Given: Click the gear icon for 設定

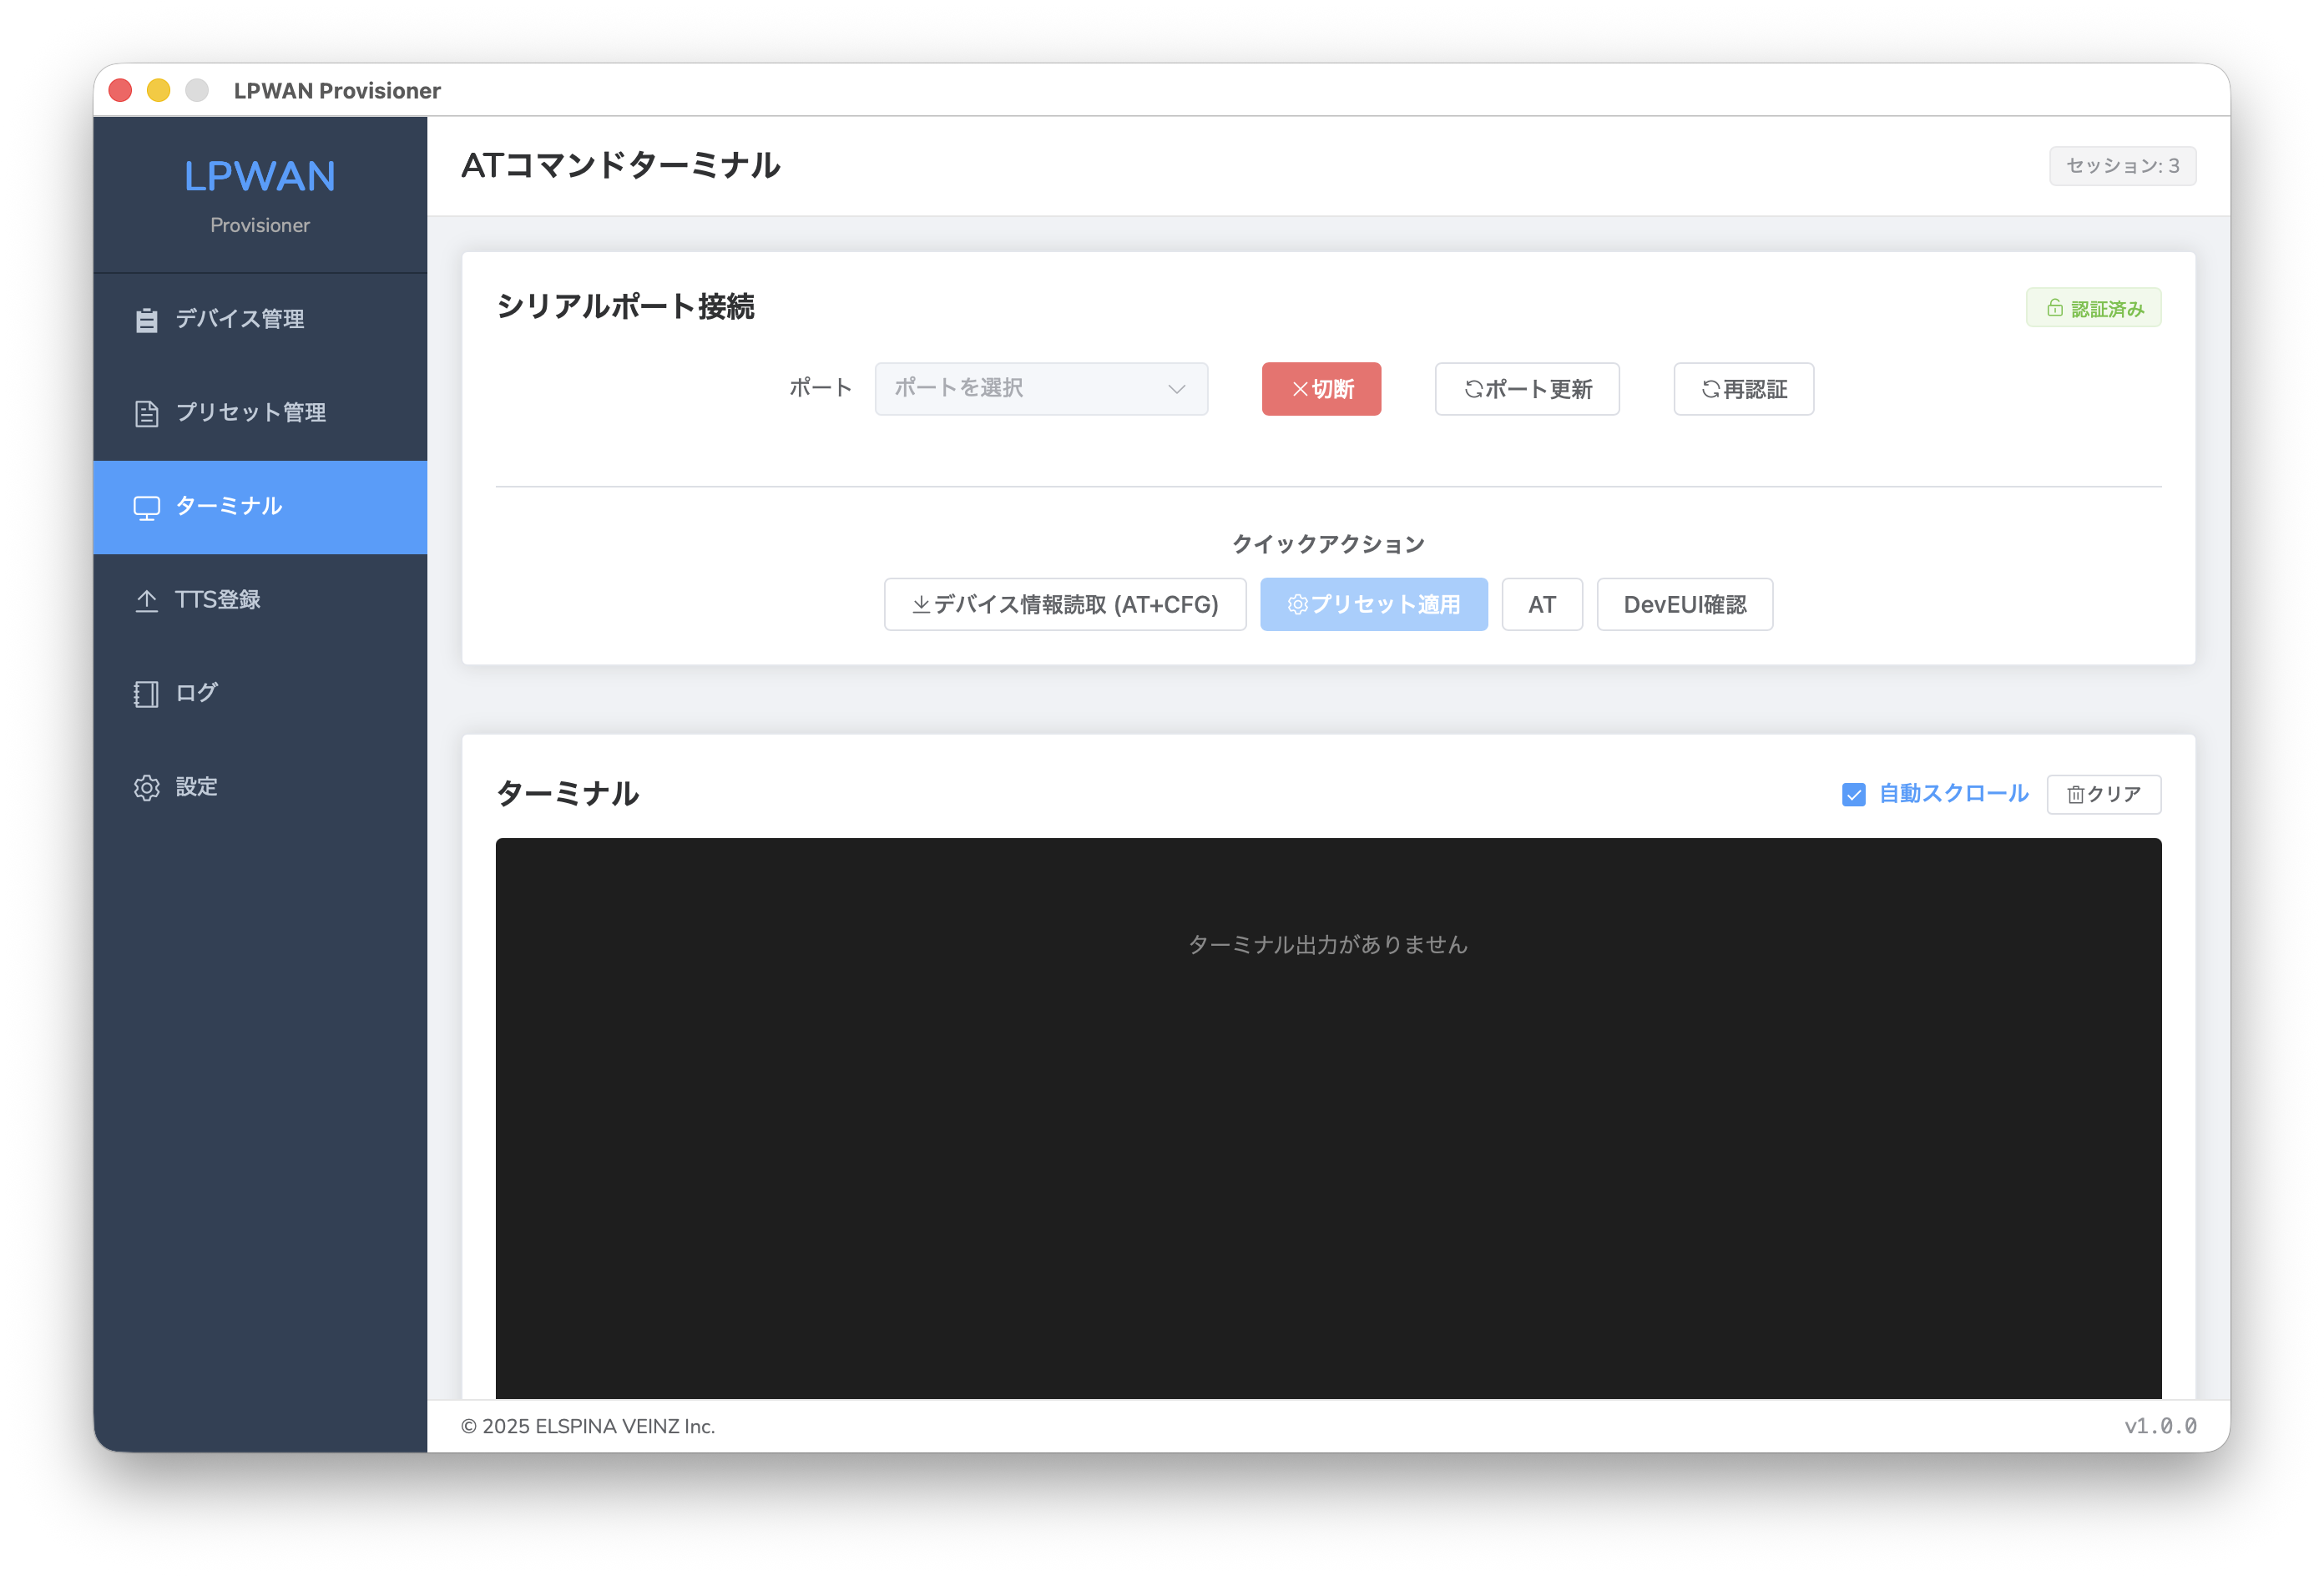Looking at the screenshot, I should (x=146, y=788).
